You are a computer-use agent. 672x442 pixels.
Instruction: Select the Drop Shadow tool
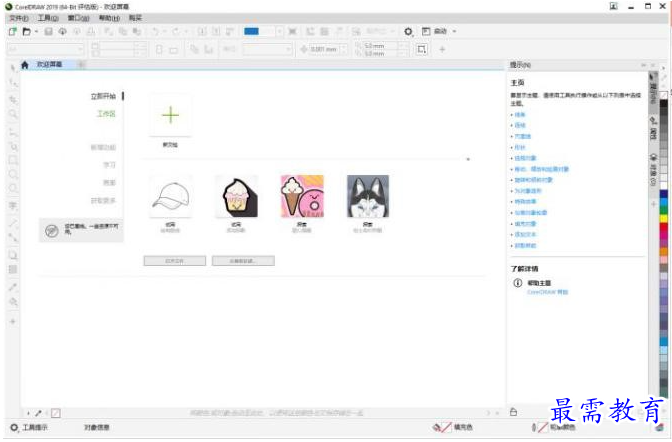click(13, 255)
